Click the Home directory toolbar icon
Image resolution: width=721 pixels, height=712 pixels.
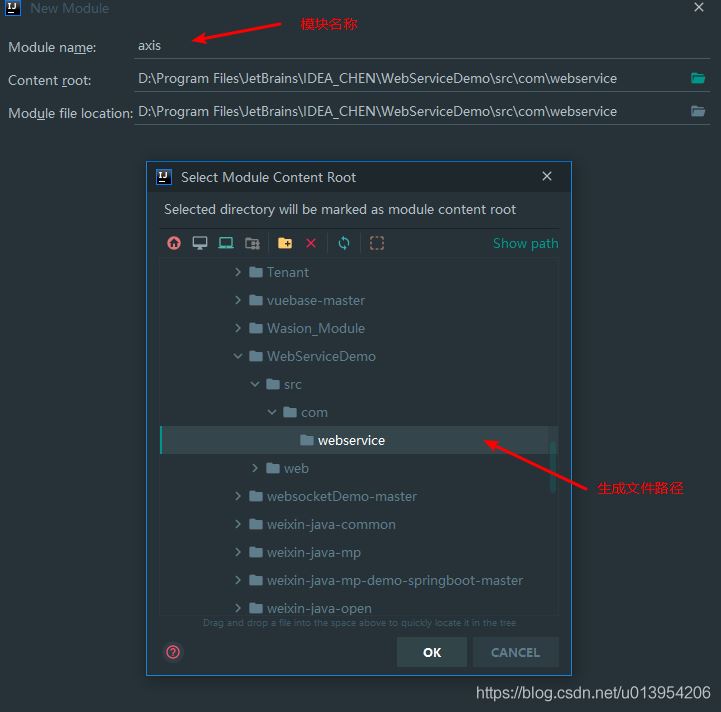tap(174, 243)
